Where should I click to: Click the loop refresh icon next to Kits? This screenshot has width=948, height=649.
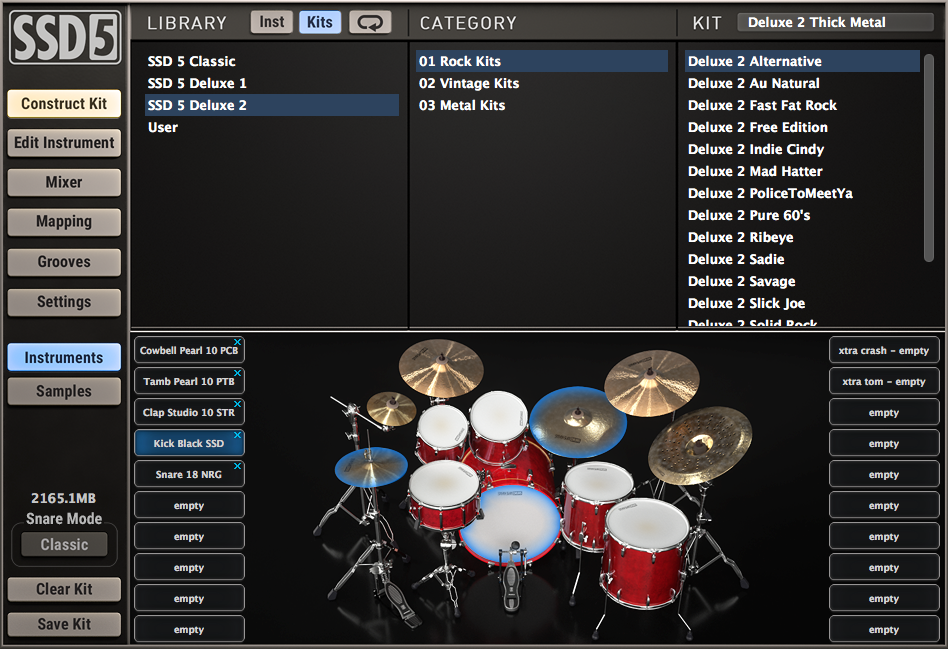pyautogui.click(x=369, y=22)
